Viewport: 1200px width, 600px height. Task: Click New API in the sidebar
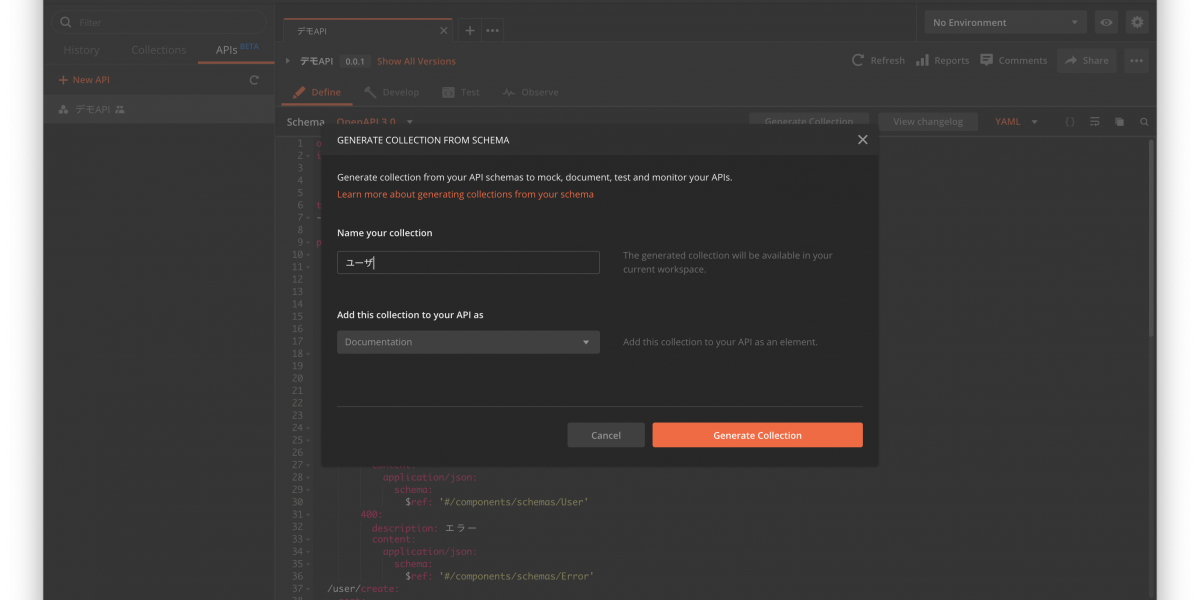84,80
